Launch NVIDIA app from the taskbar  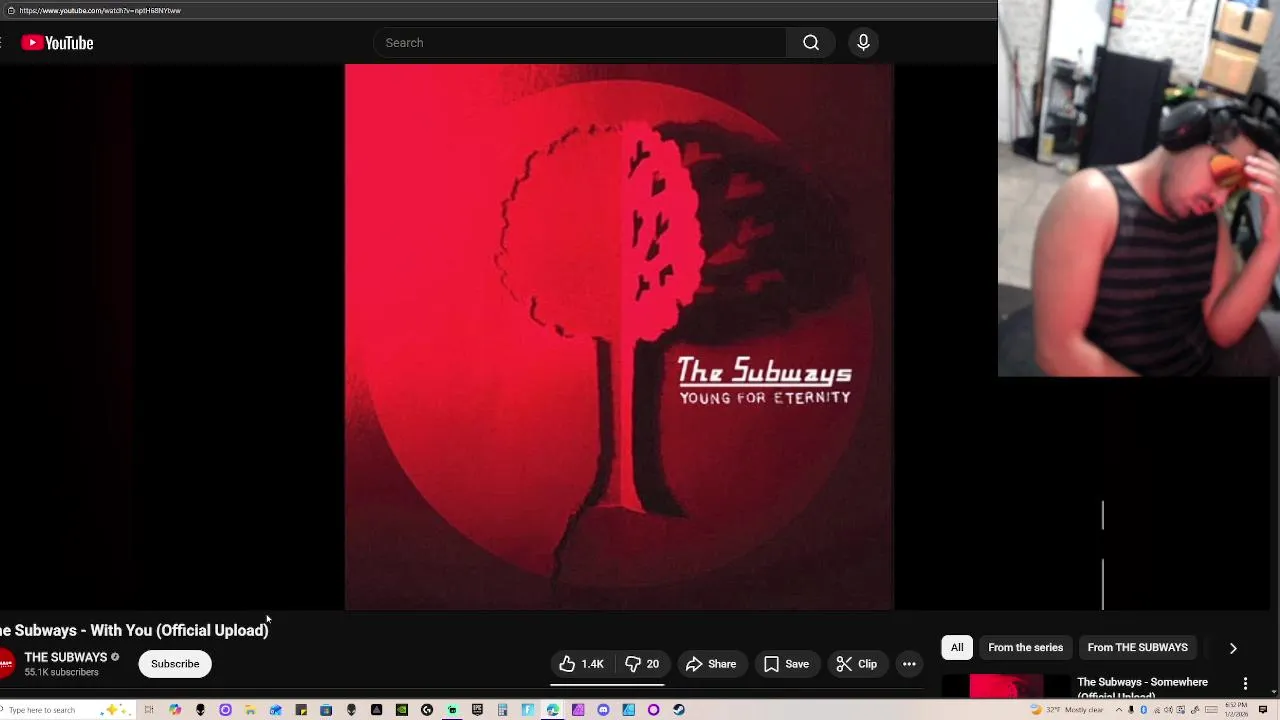point(401,710)
